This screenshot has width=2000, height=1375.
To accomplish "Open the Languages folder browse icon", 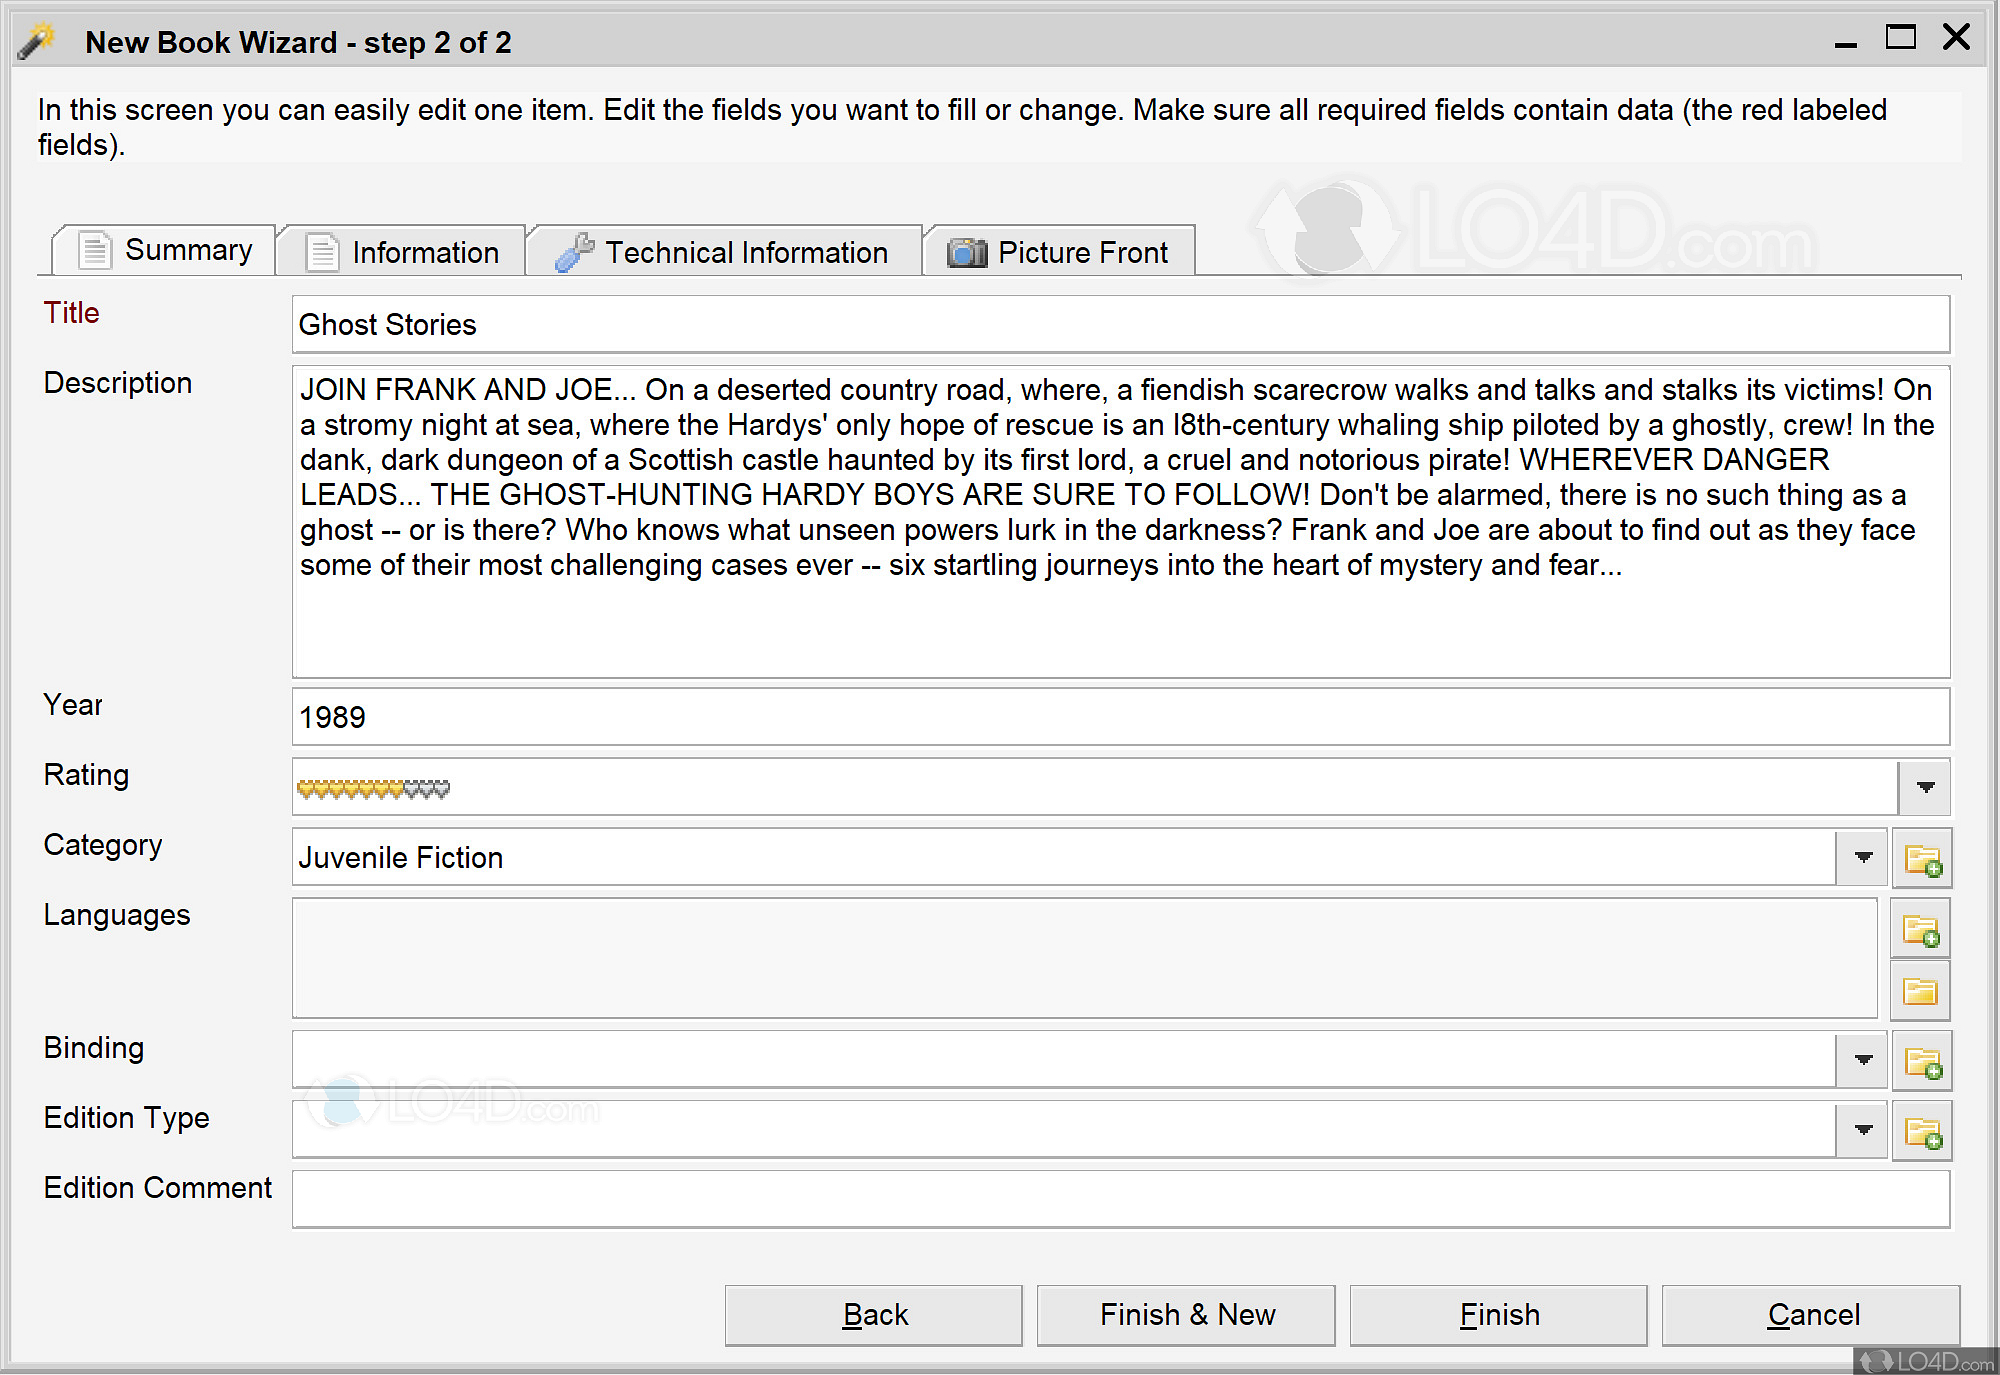I will pyautogui.click(x=1921, y=991).
